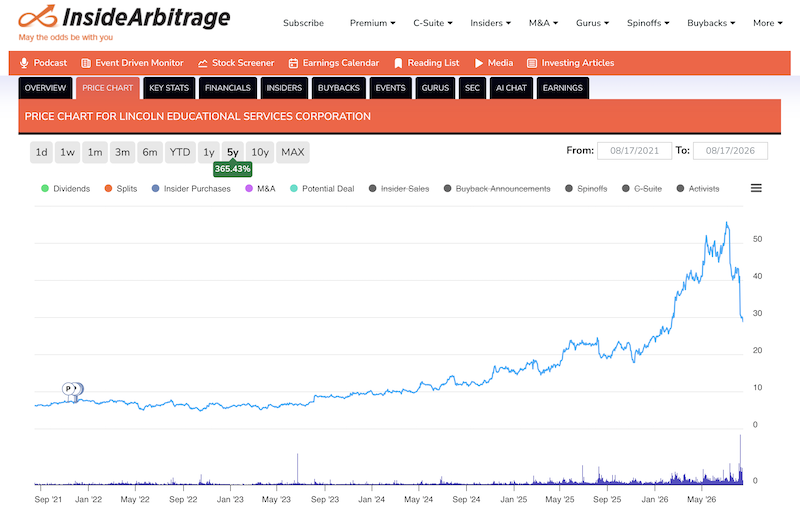Switch to the Insiders tab
800x512 pixels.
284,88
